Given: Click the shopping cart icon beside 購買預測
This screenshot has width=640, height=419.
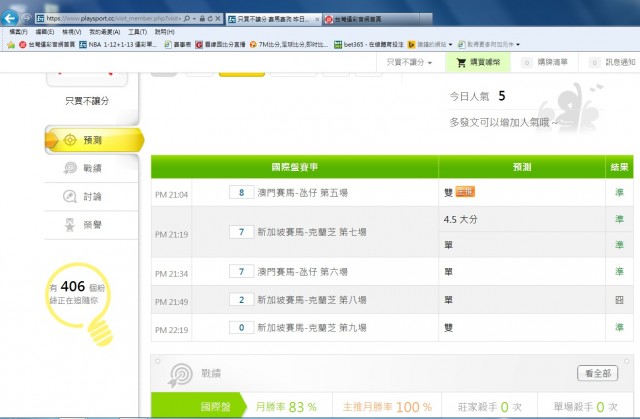Looking at the screenshot, I should click(x=461, y=62).
